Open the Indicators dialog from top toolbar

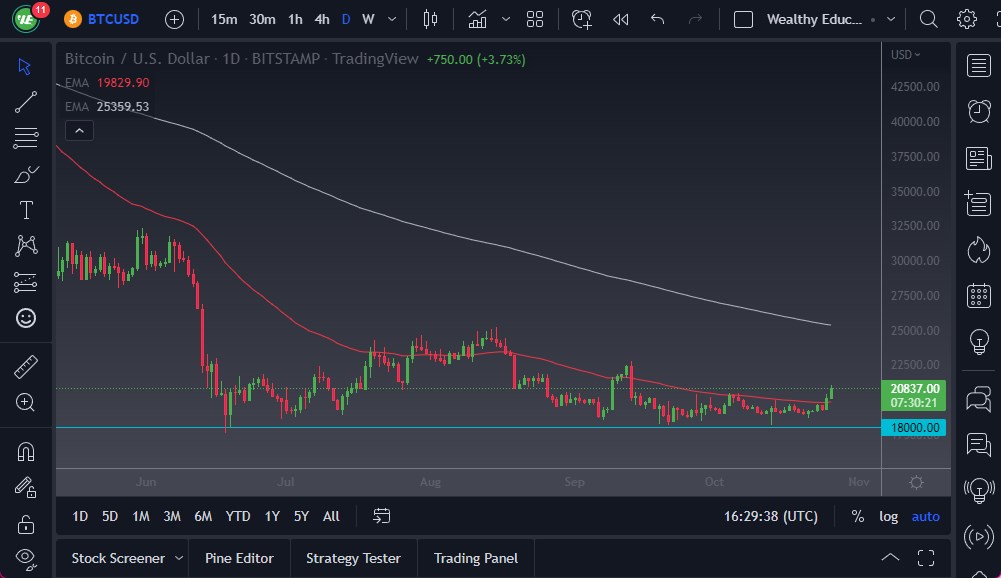(477, 18)
